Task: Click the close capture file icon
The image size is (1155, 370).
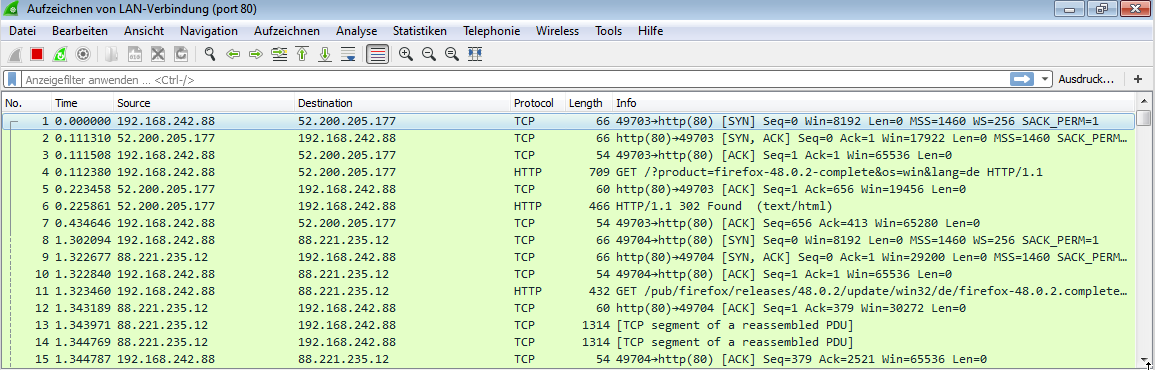Action: (158, 54)
